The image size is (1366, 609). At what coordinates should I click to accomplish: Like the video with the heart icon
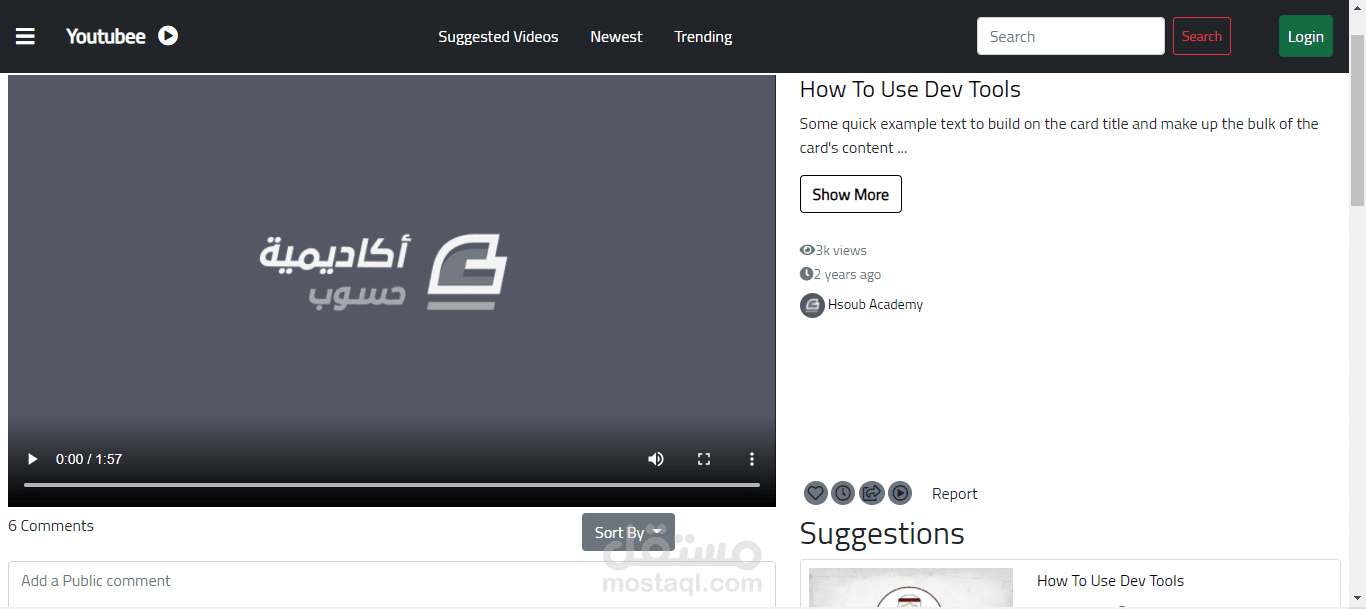point(816,493)
